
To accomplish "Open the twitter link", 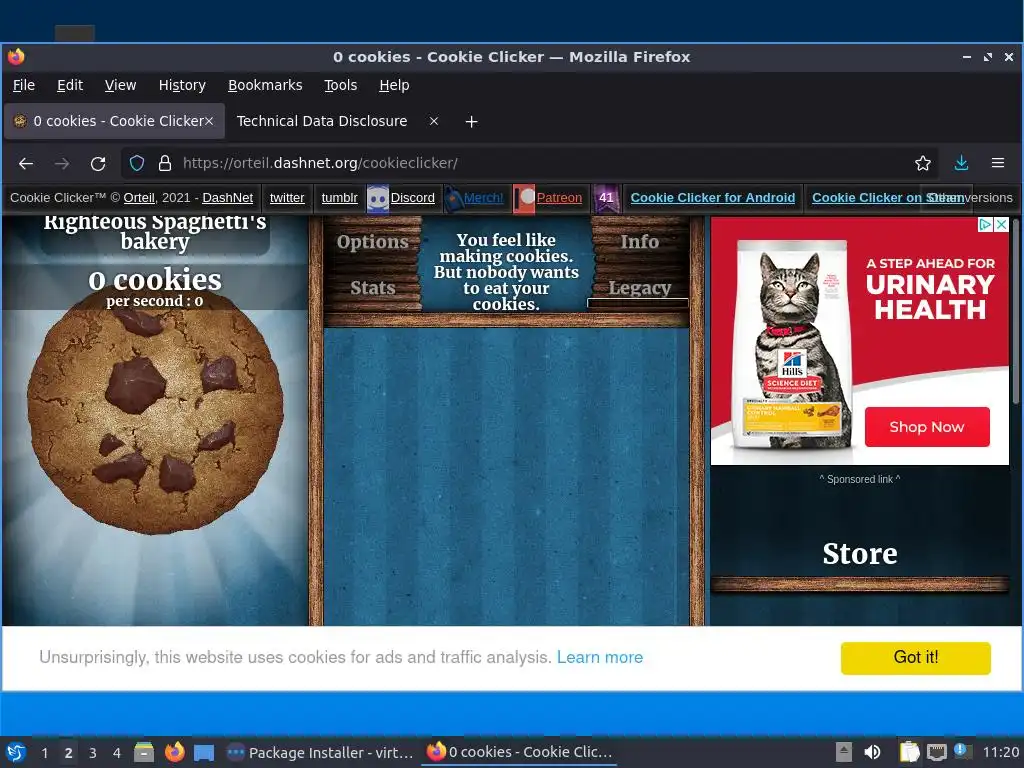I will coord(287,198).
